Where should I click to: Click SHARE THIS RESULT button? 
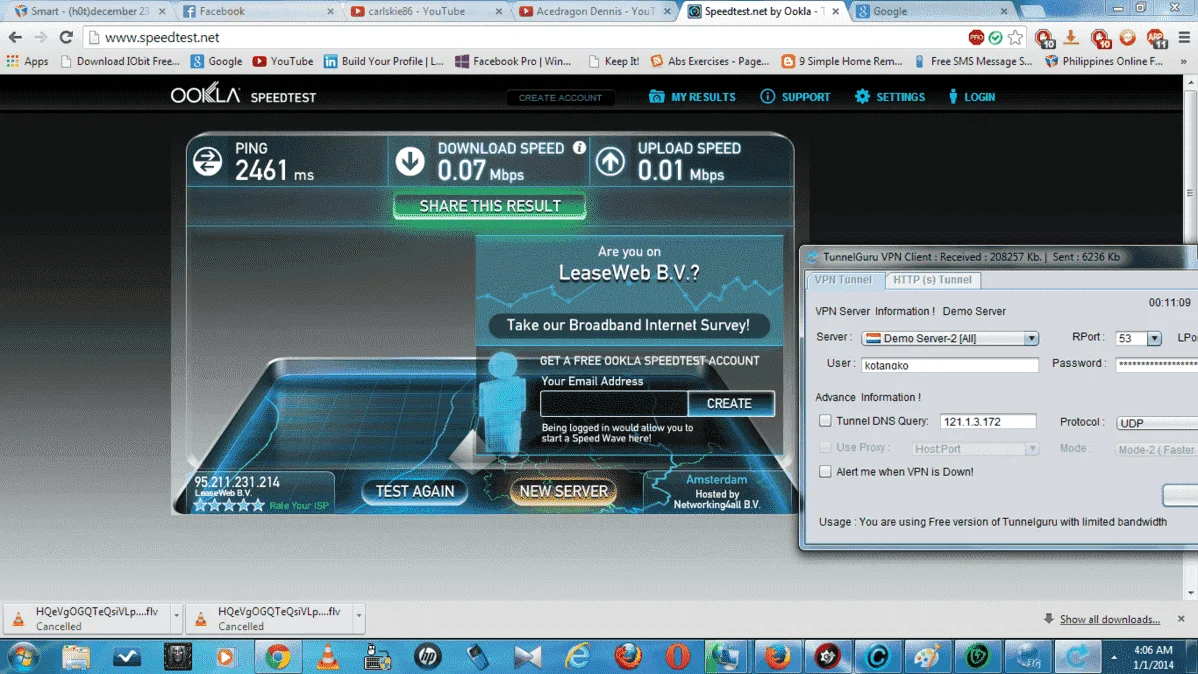490,206
